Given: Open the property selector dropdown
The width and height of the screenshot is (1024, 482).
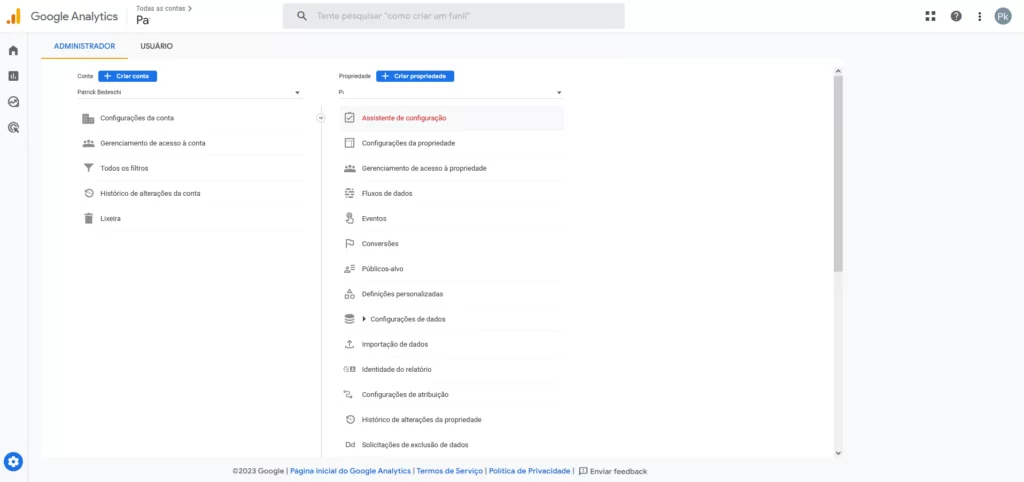Looking at the screenshot, I should coord(450,92).
